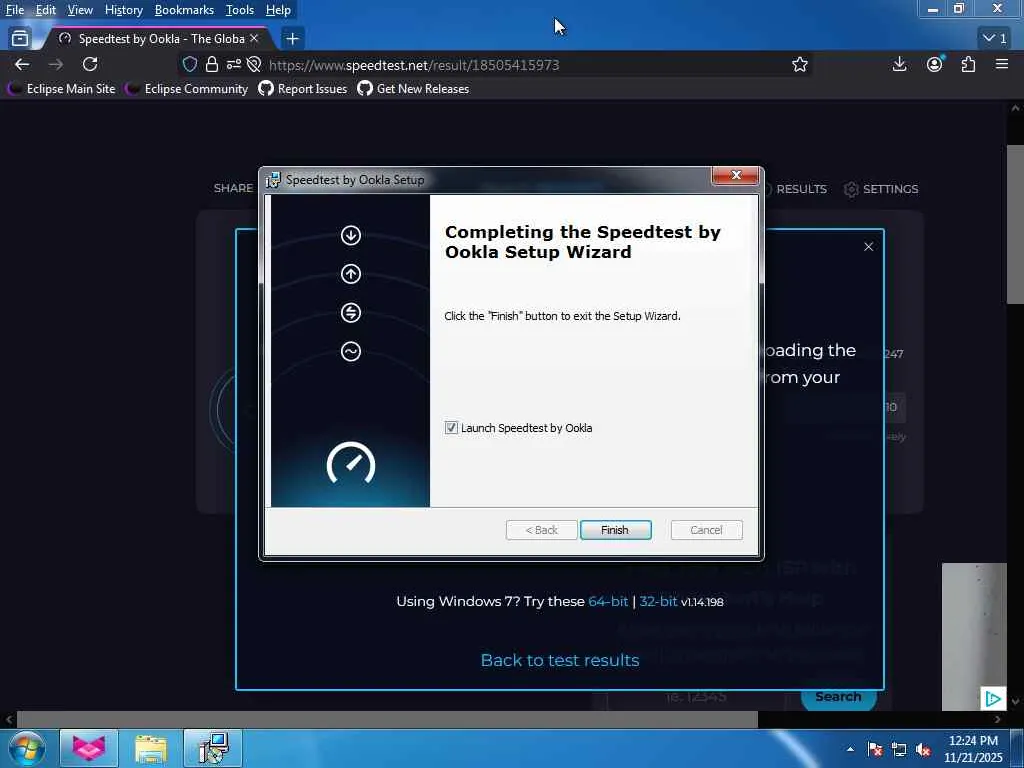
Task: Open Eclipse Main Site bookmark
Action: (x=62, y=88)
